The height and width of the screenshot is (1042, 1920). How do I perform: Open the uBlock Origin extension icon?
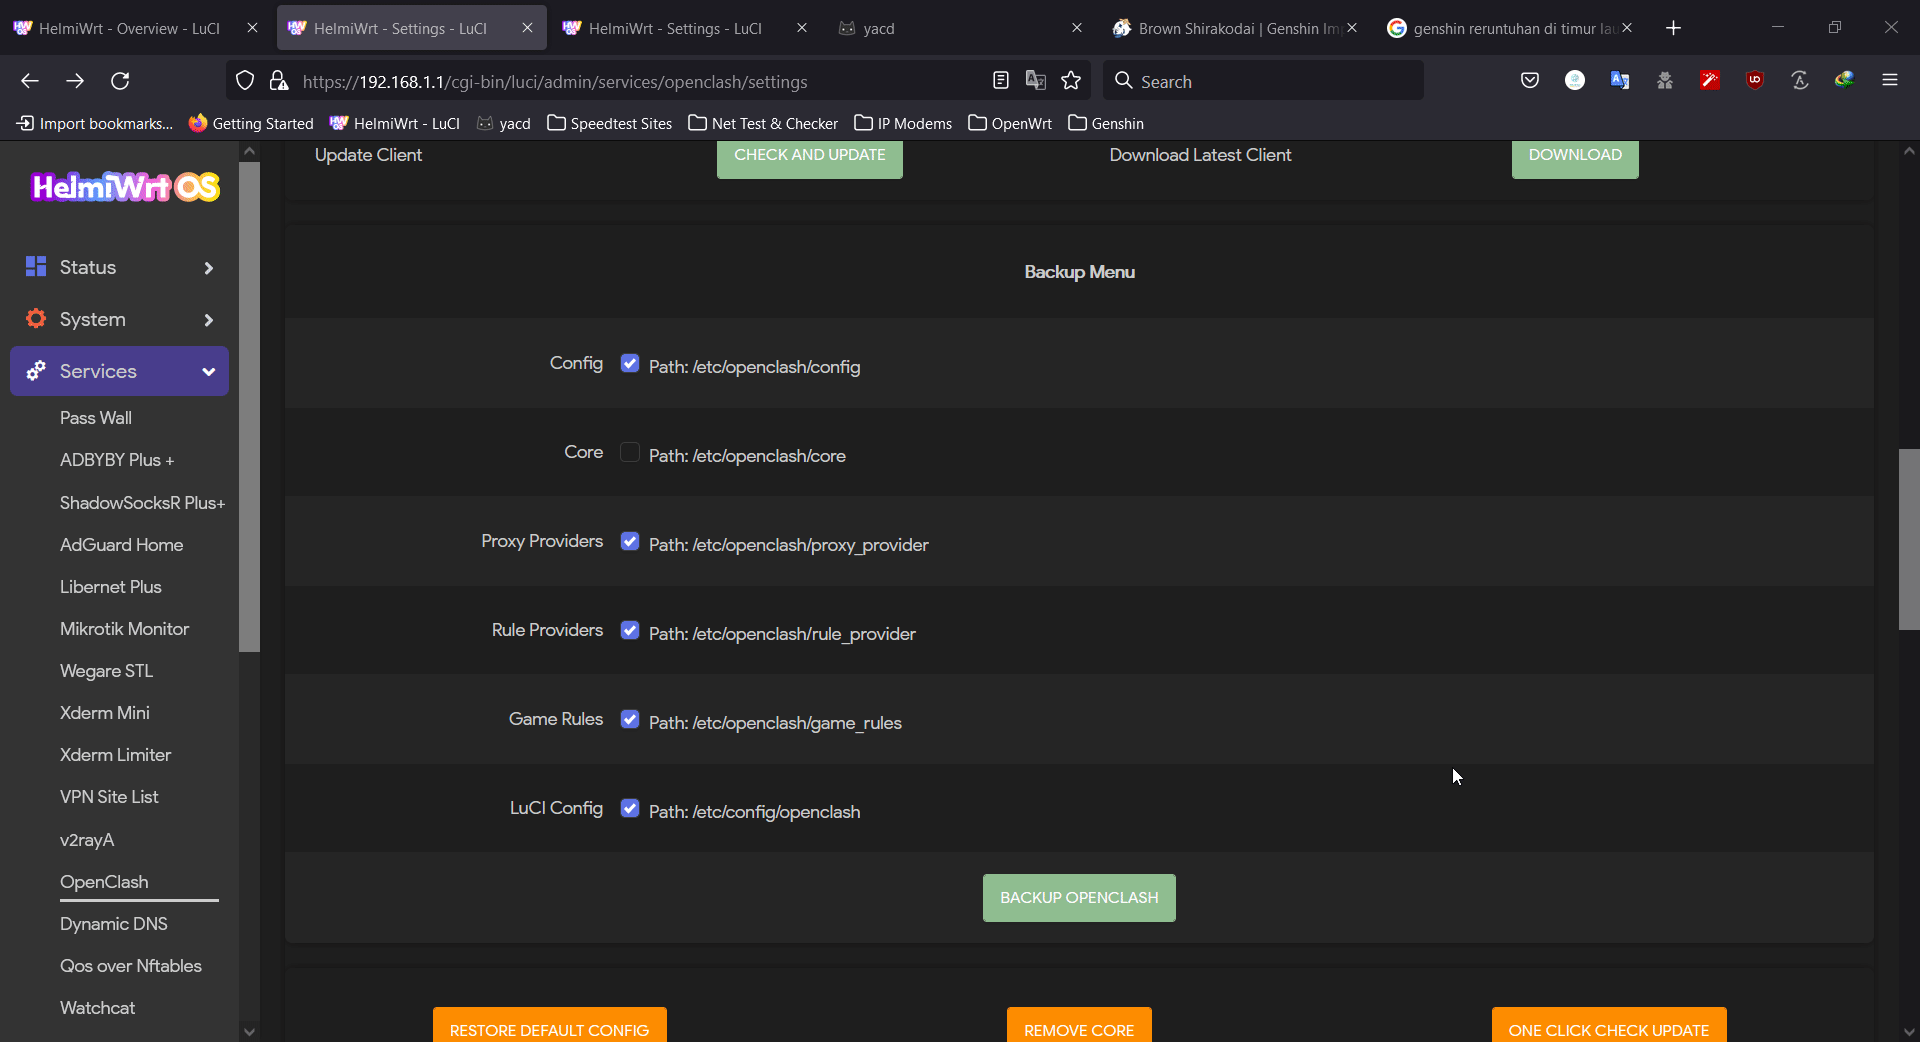click(1755, 81)
